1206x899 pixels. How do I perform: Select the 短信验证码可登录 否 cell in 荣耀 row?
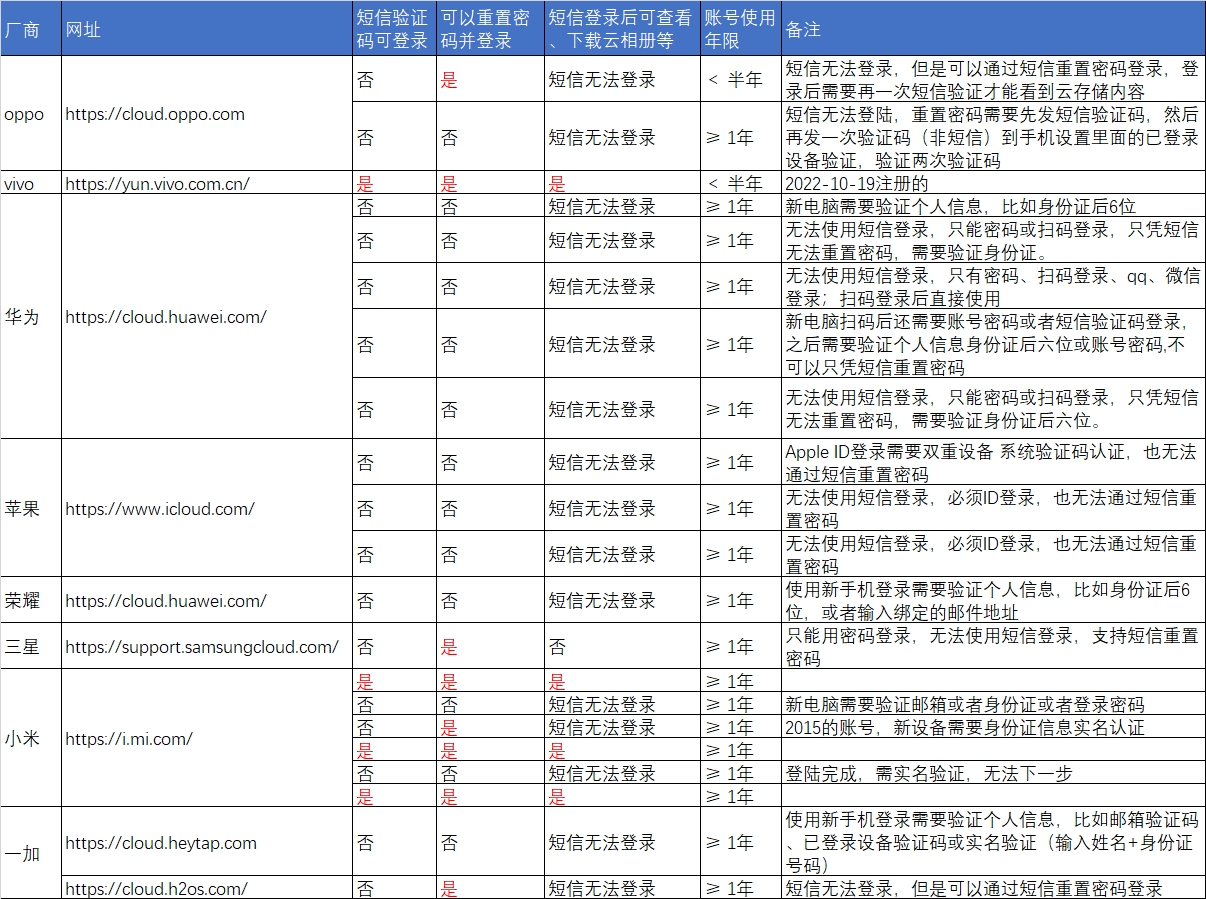(394, 600)
